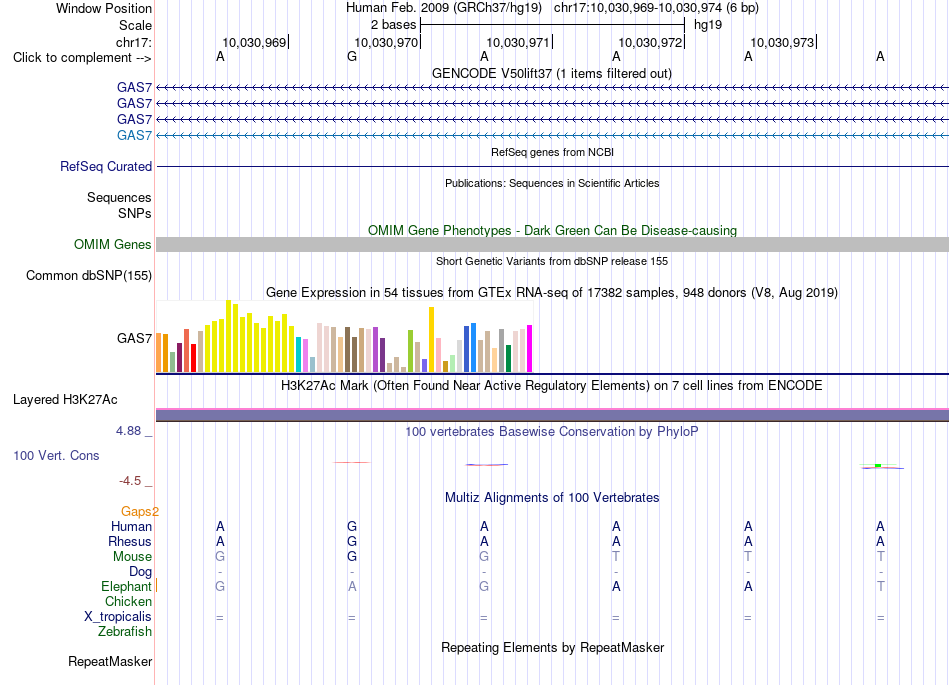950x685 pixels.
Task: Click the Human alignment row label
Action: tap(131, 526)
